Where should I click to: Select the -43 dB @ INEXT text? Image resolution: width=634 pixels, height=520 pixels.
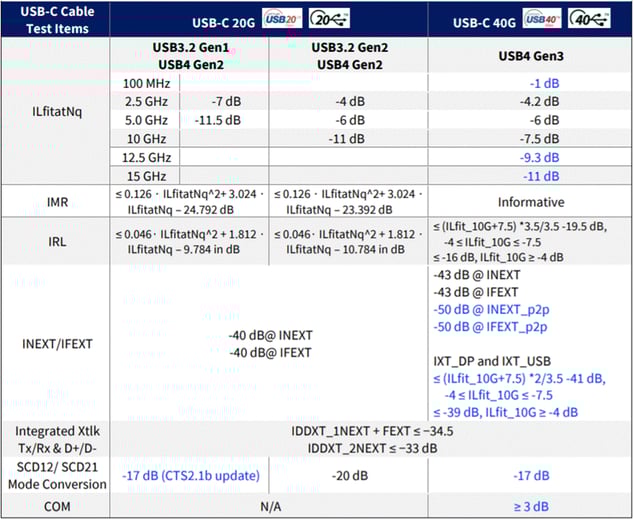(476, 275)
